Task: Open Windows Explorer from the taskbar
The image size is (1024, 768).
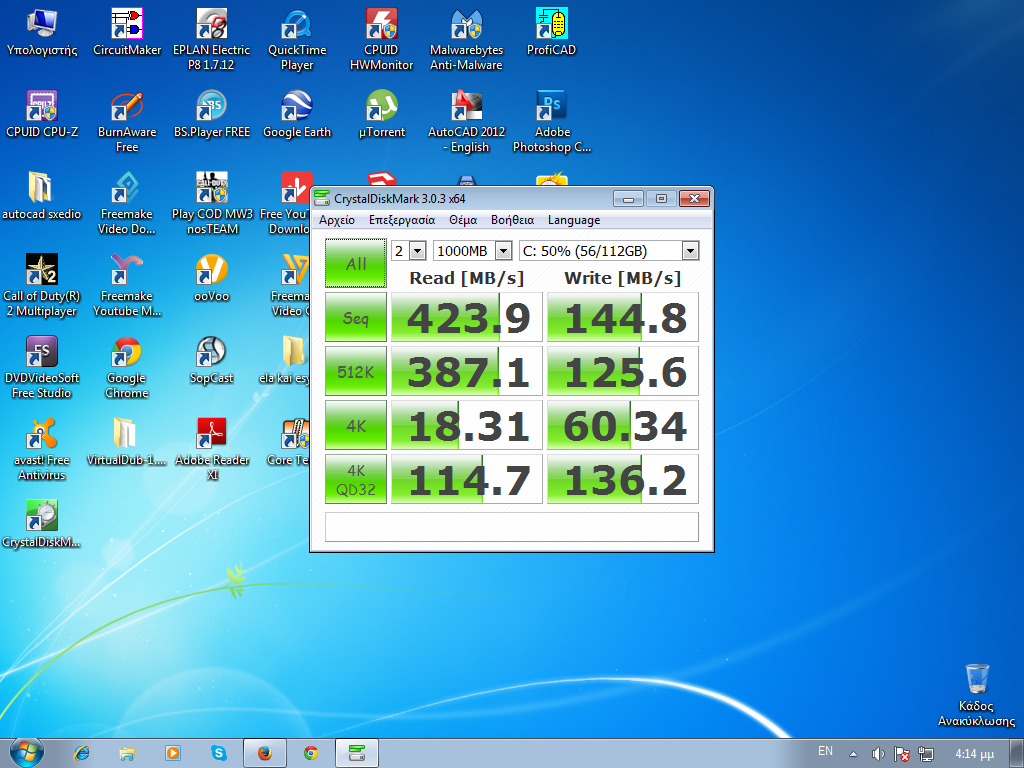Action: (127, 753)
